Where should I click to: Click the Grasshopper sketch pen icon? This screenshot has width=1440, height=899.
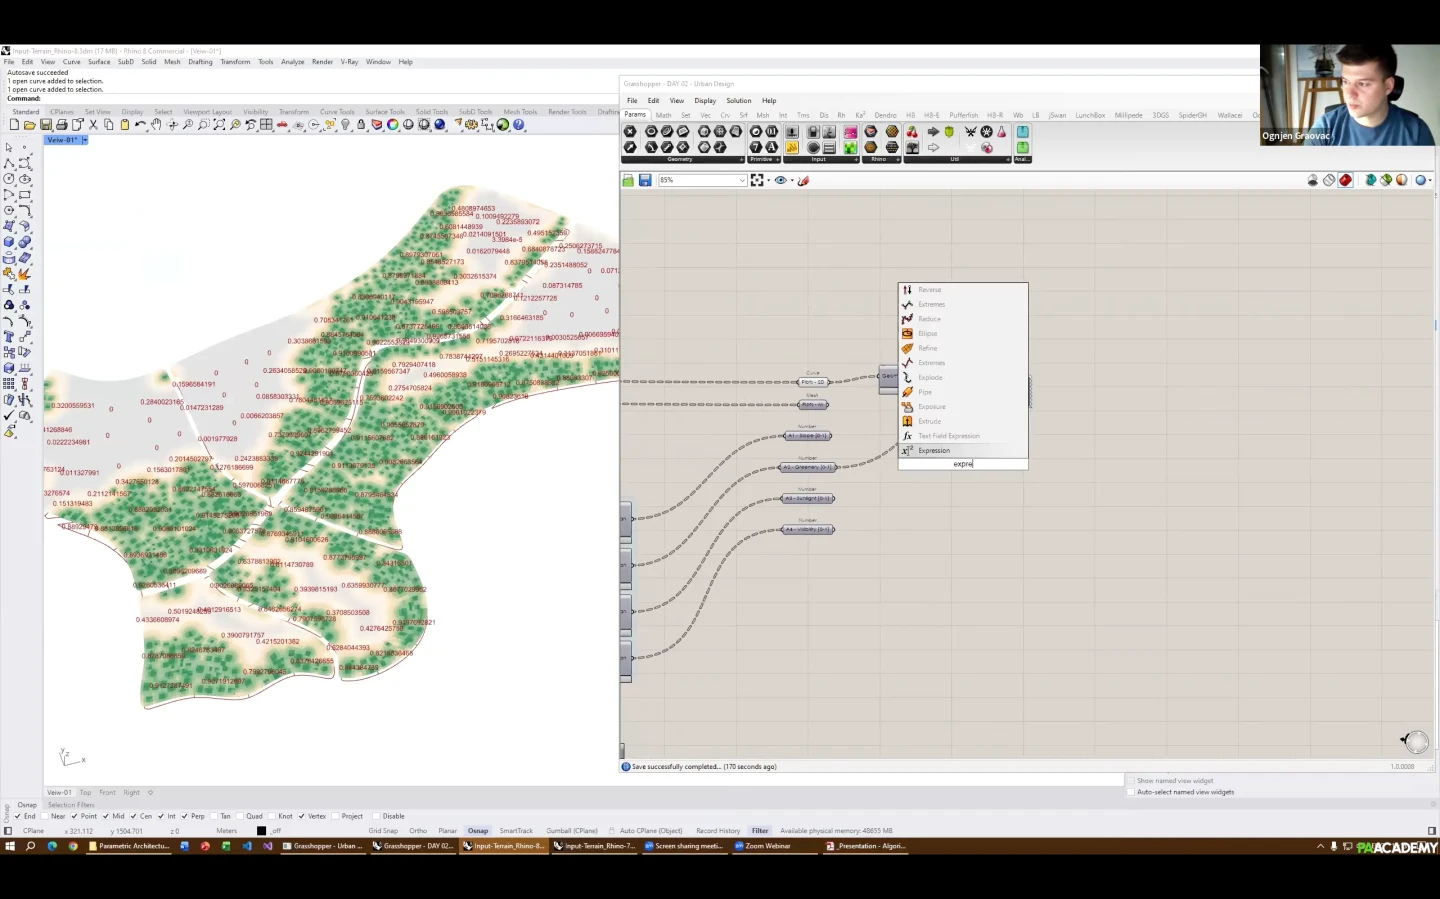click(x=803, y=180)
